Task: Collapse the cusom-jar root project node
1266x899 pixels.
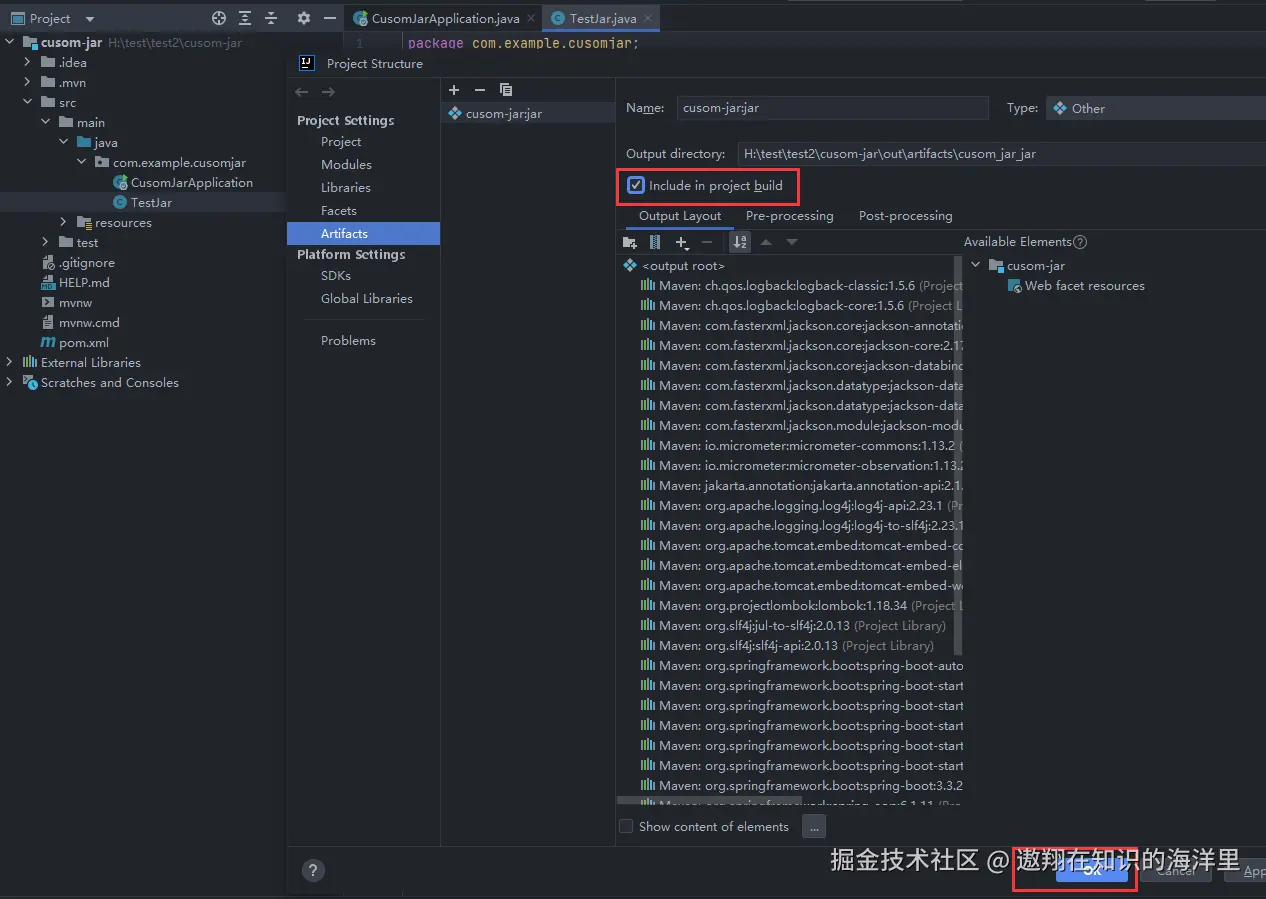Action: point(10,43)
